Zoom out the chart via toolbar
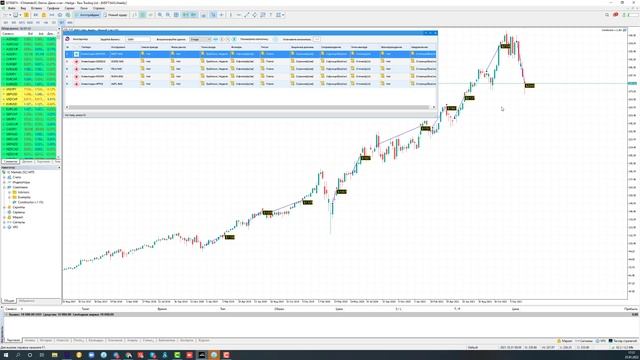Viewport: 640px width, 360px height. click(168, 15)
